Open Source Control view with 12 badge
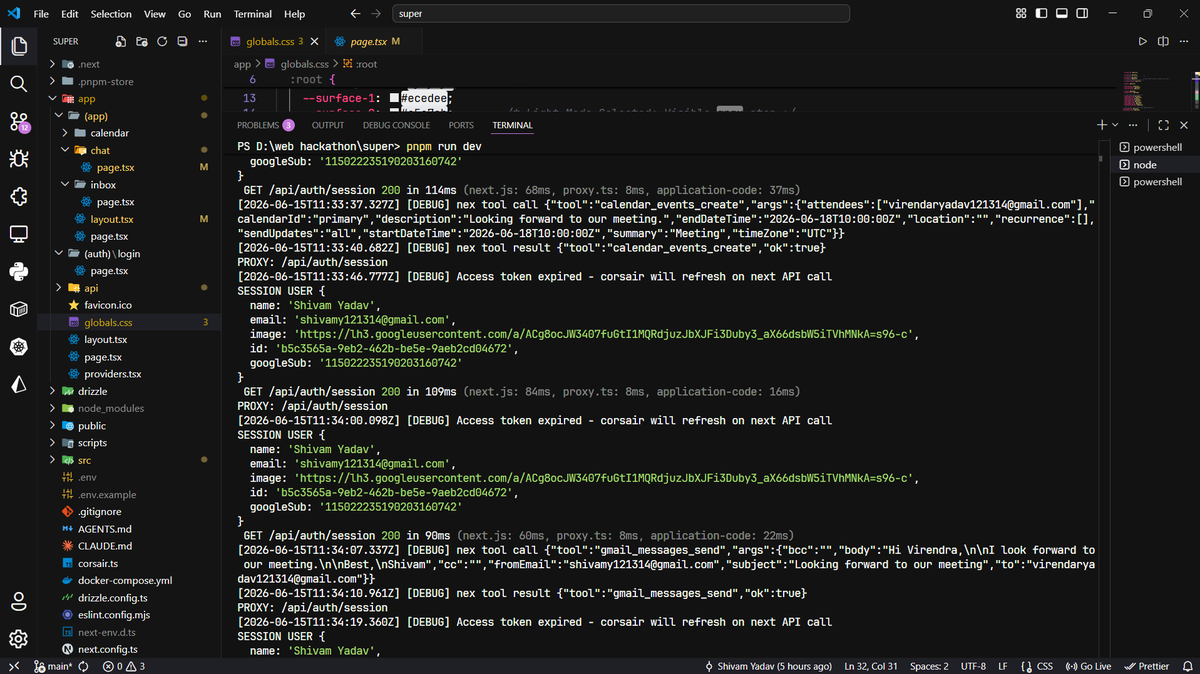The height and width of the screenshot is (674, 1200). 18,122
